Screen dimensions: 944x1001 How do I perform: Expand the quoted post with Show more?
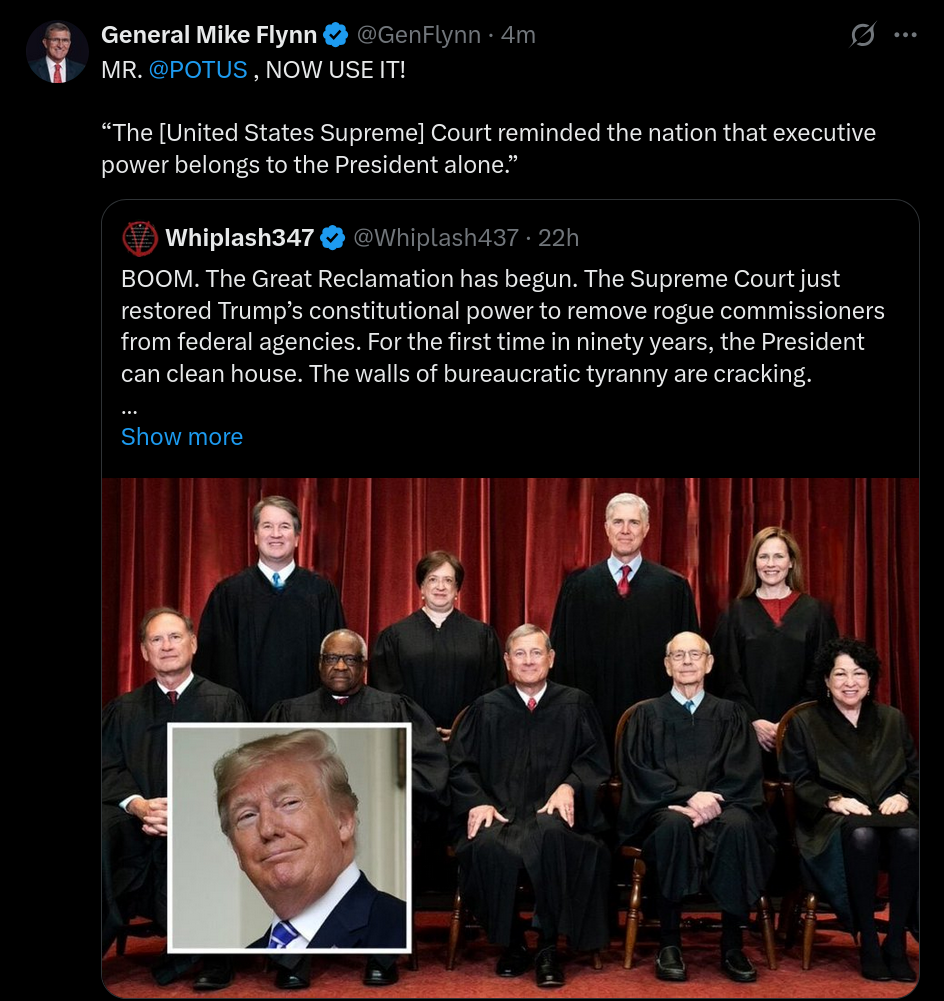point(182,437)
